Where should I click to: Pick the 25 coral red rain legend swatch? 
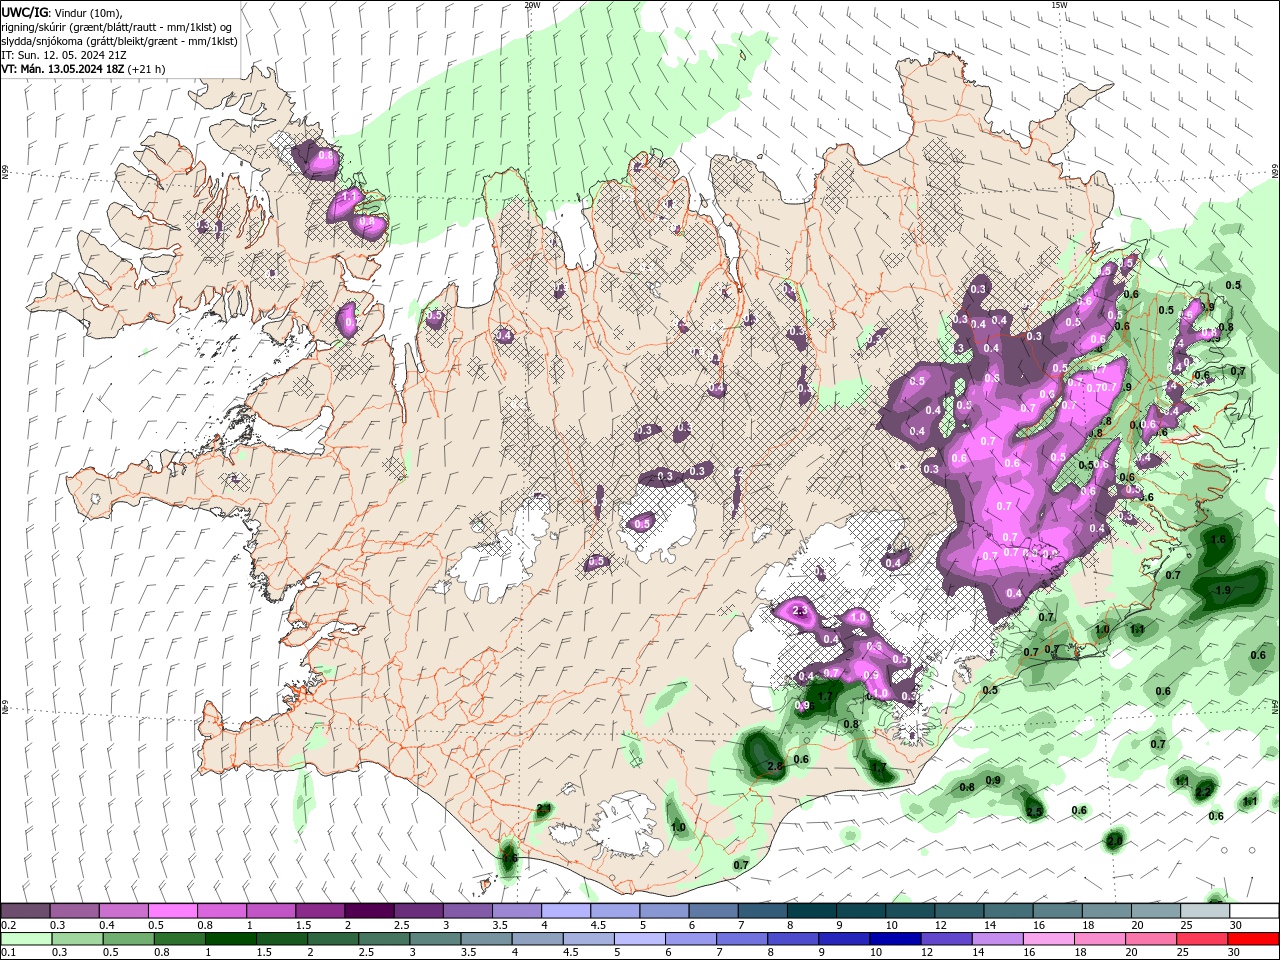1202,939
